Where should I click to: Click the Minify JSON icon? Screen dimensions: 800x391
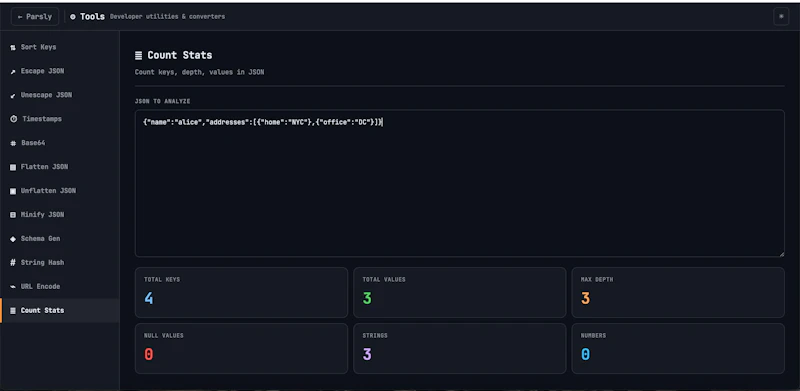coord(13,215)
